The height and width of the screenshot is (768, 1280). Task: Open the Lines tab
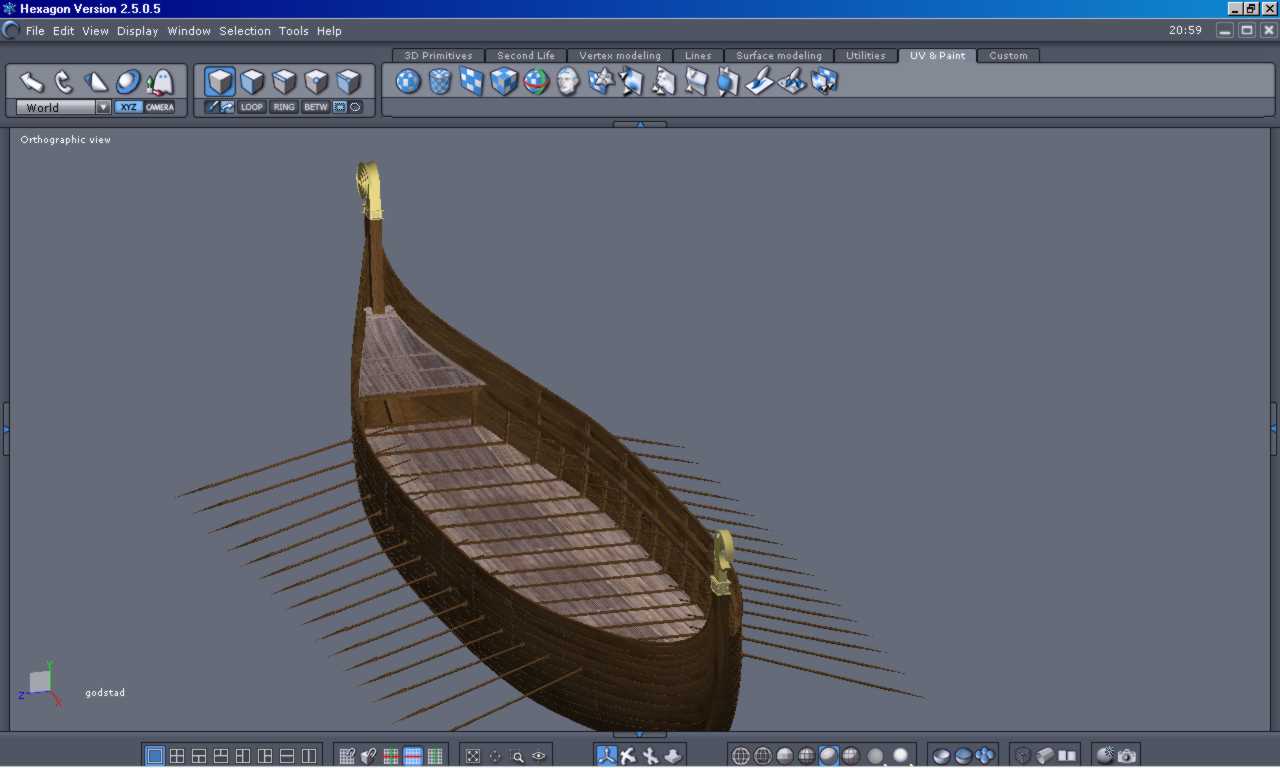[698, 56]
